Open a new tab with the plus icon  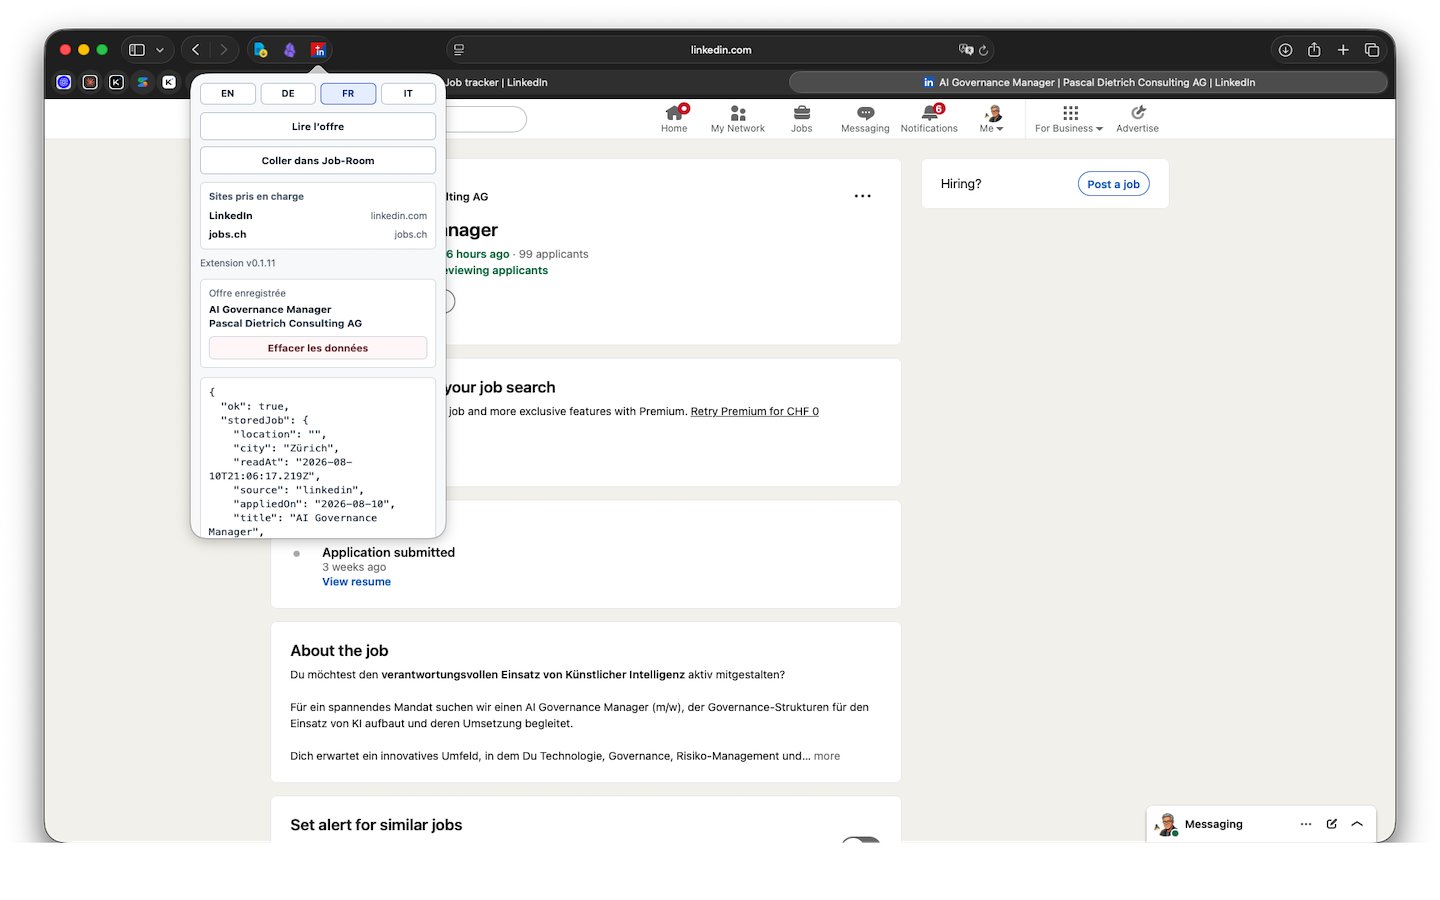(1343, 50)
